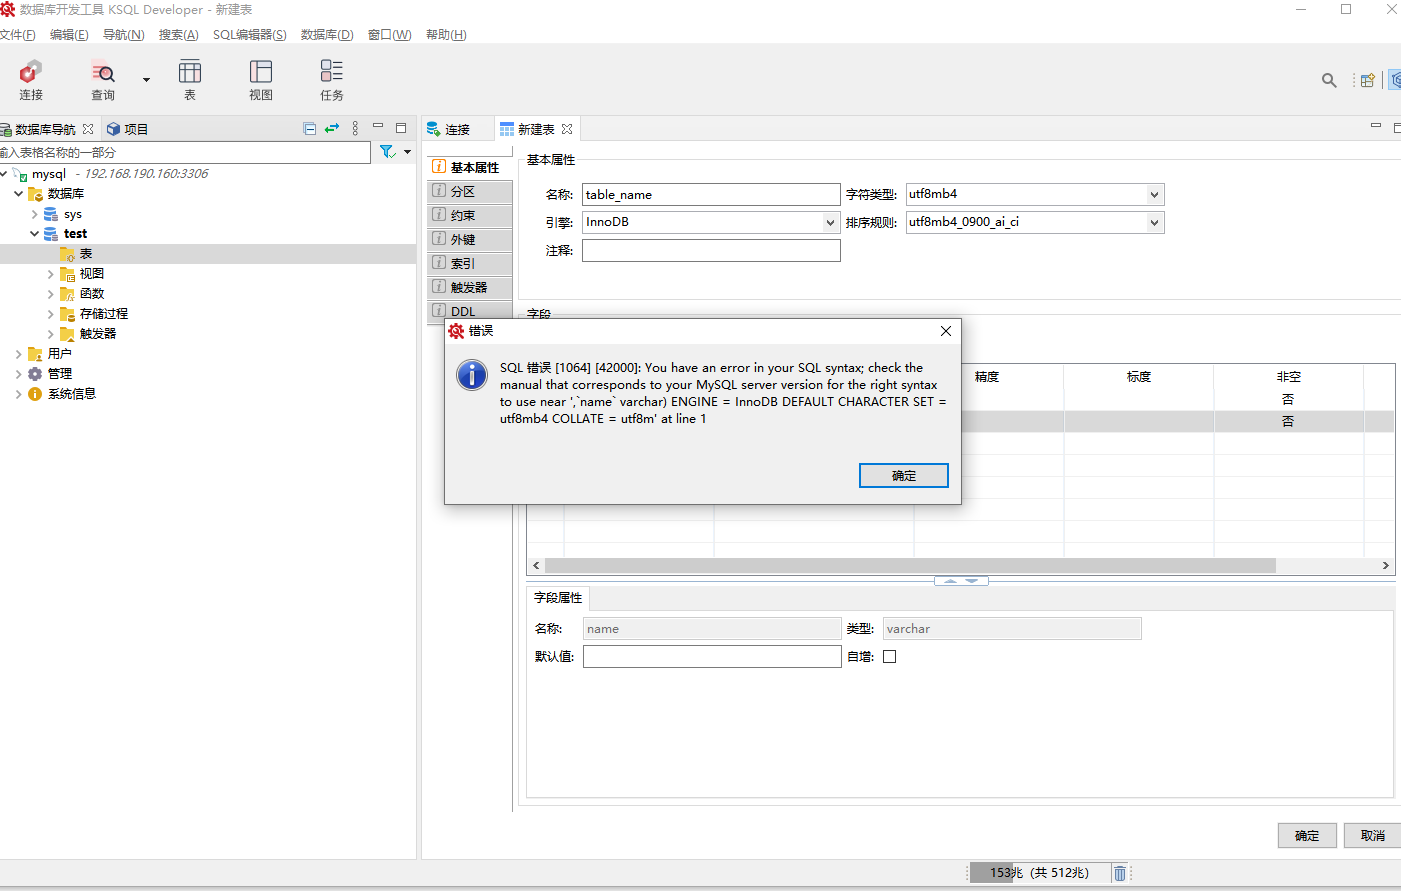Switch to the 连接 editor tab

coord(457,130)
